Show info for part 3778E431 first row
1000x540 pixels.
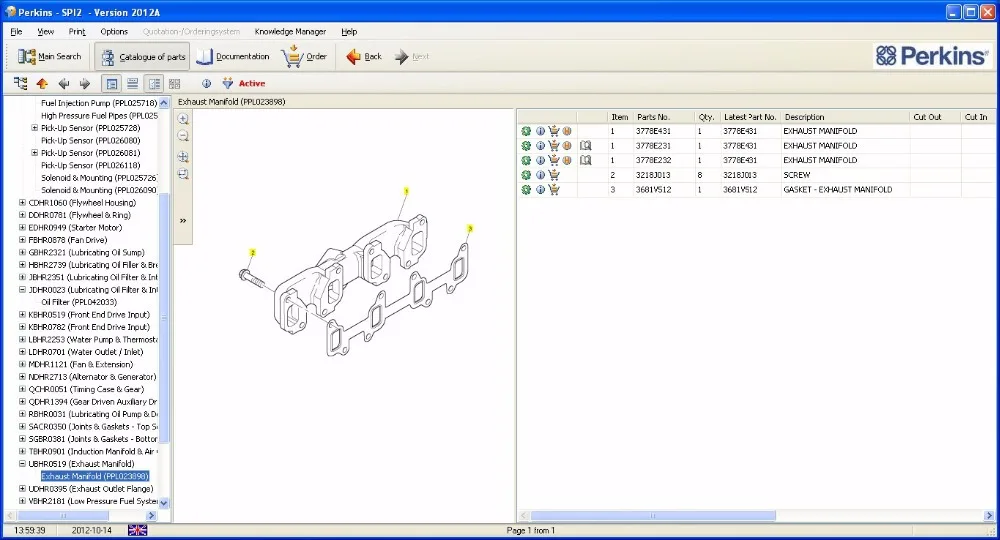coord(540,131)
